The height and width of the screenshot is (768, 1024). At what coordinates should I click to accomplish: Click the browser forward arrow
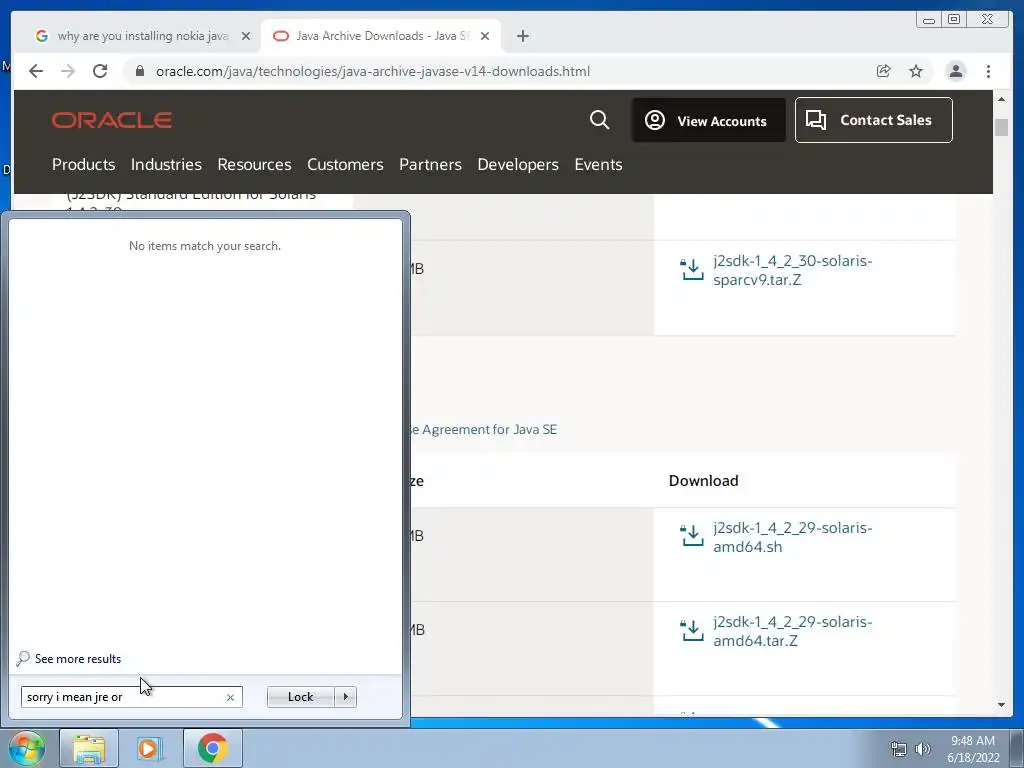coord(68,71)
